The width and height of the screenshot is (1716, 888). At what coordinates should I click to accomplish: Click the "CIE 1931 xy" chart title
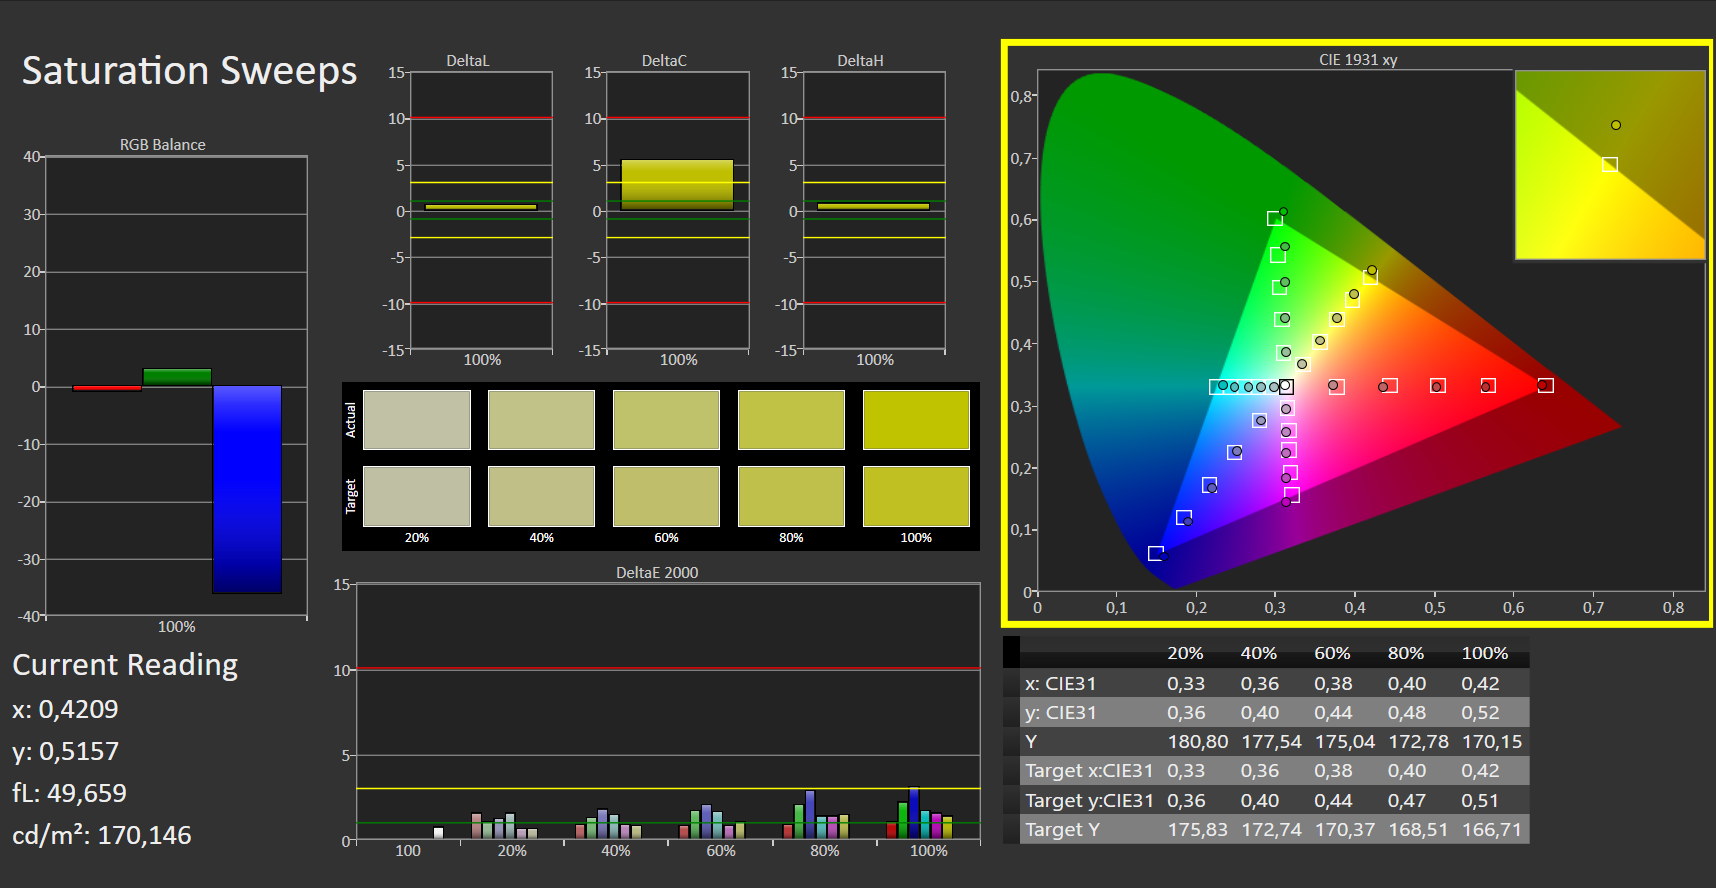pos(1358,60)
